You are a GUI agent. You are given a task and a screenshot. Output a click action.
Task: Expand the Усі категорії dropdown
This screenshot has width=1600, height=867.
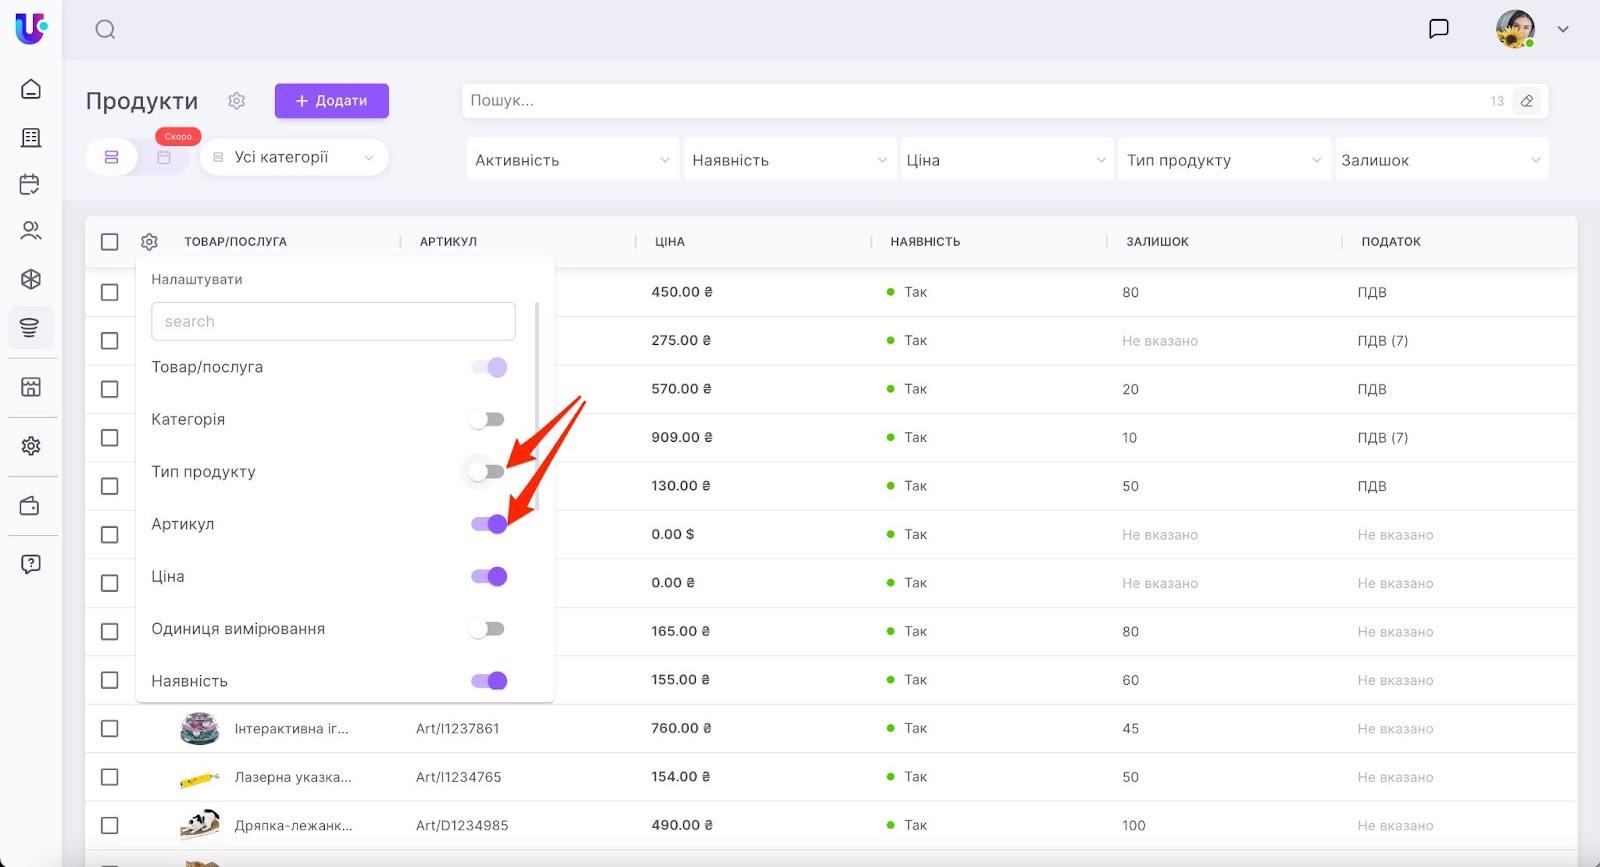pos(294,158)
